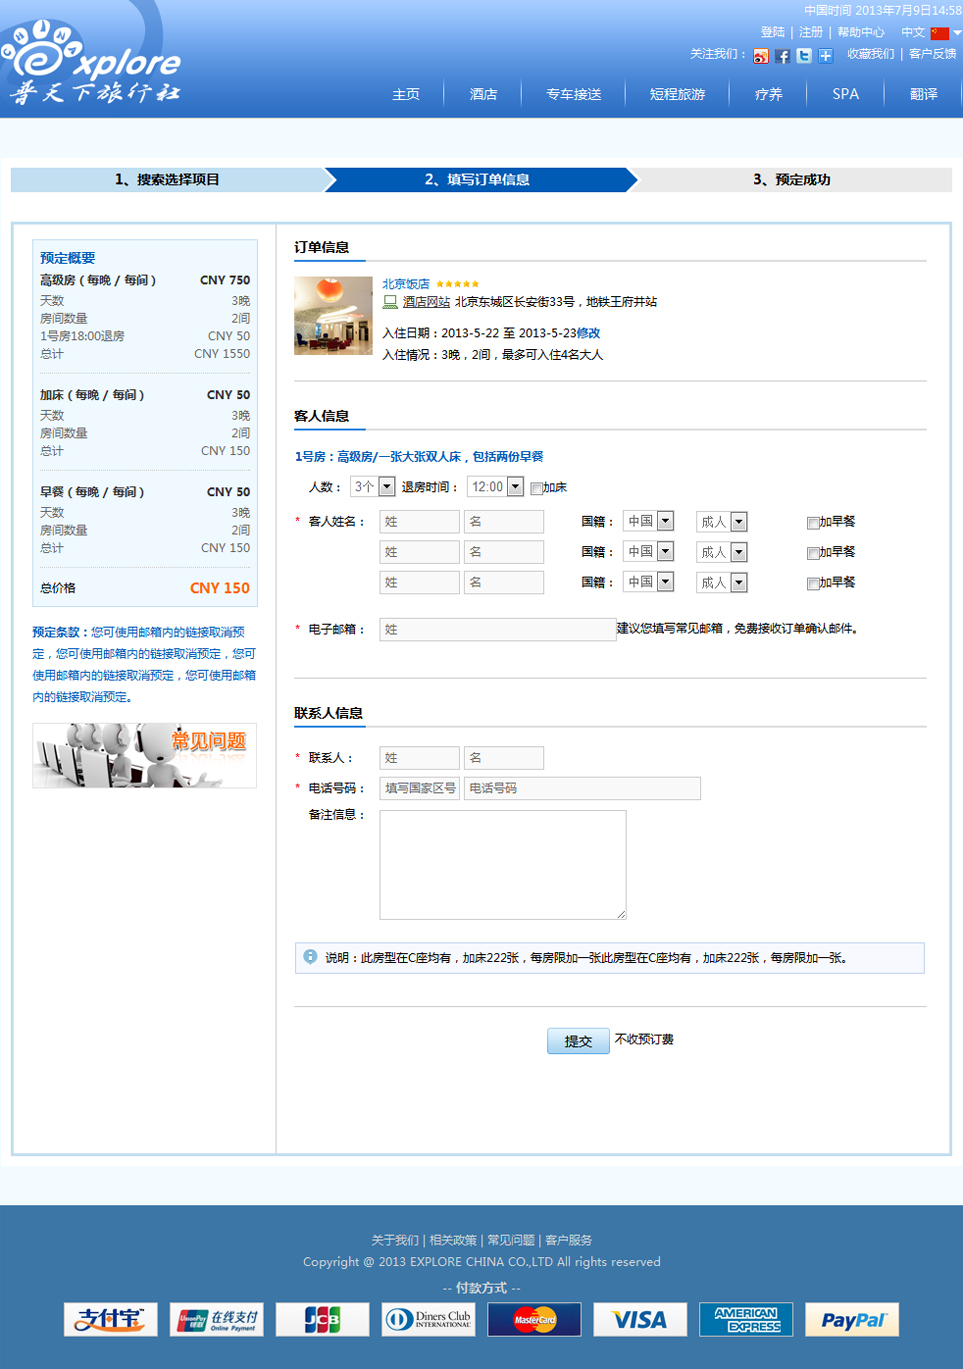Click the 相关政策 footer link
Viewport: 963px width, 1369px height.
point(453,1240)
